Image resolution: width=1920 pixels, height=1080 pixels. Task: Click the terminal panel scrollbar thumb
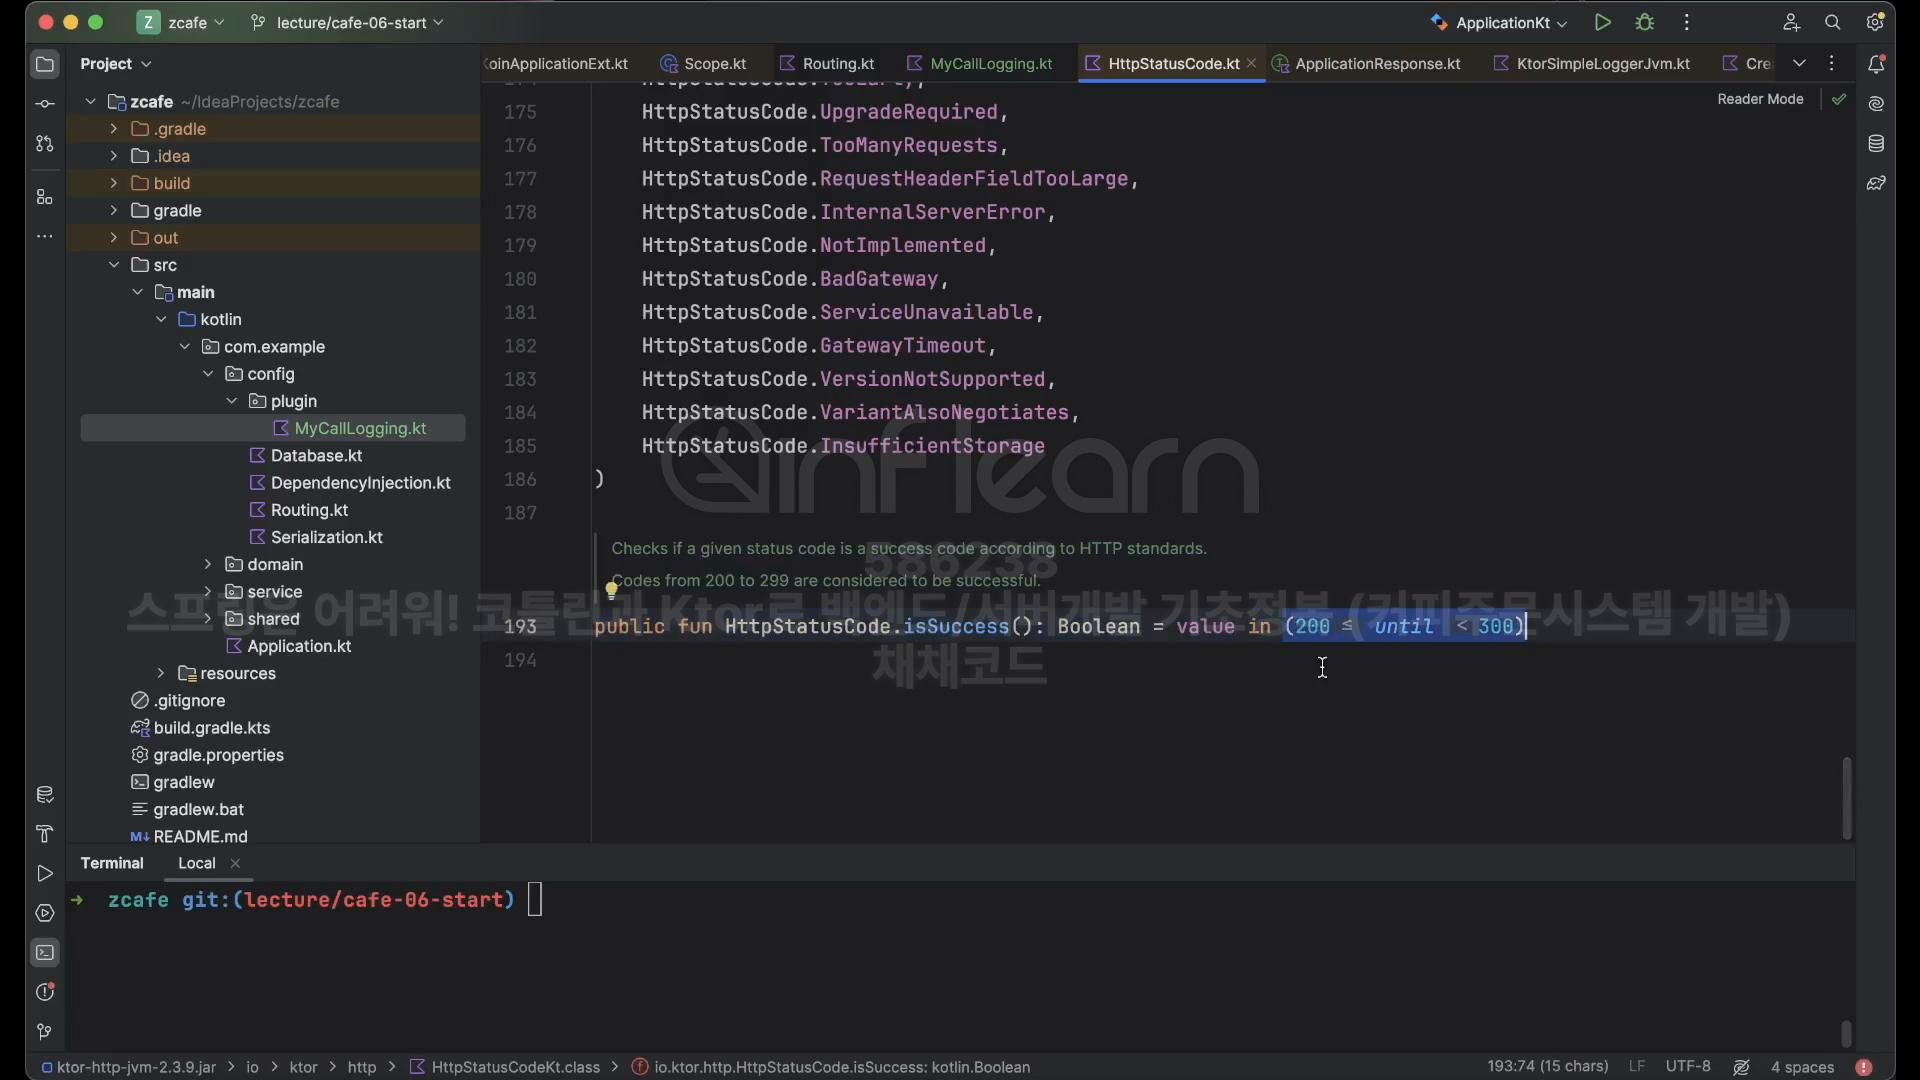pos(1846,1033)
